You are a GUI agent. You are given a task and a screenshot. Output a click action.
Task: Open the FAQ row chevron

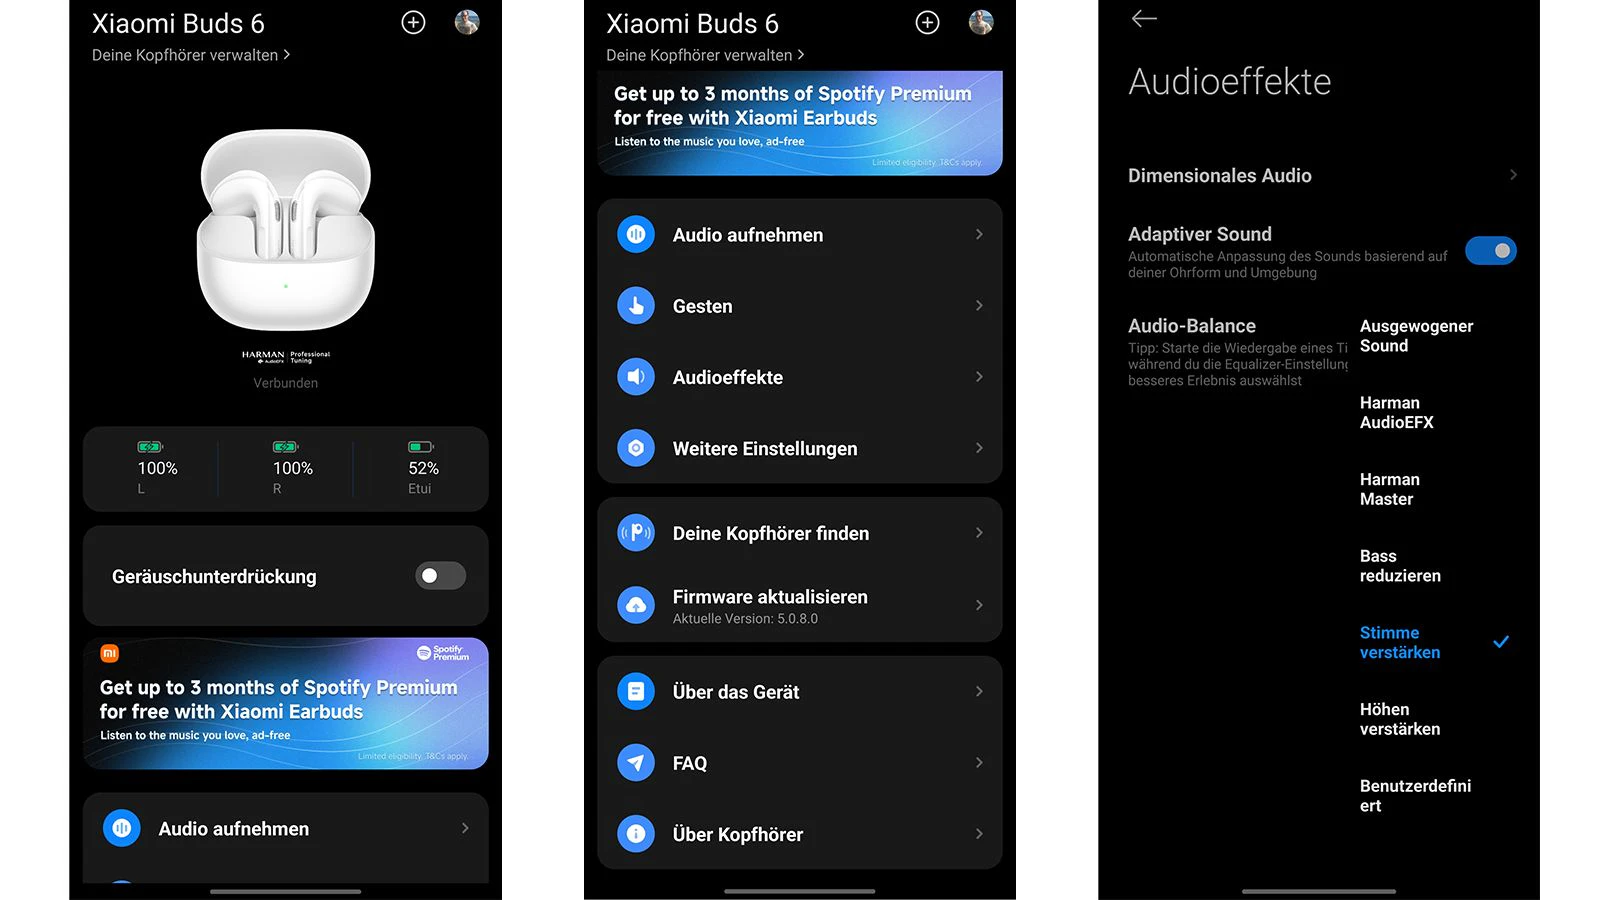(979, 762)
